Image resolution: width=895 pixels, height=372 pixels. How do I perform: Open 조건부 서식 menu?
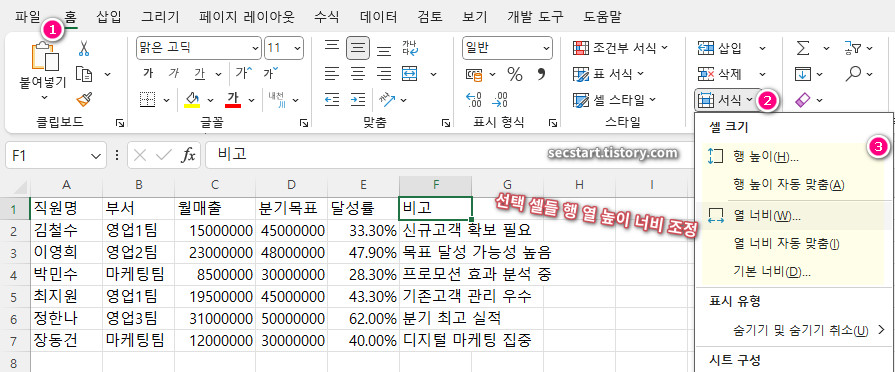tap(620, 48)
